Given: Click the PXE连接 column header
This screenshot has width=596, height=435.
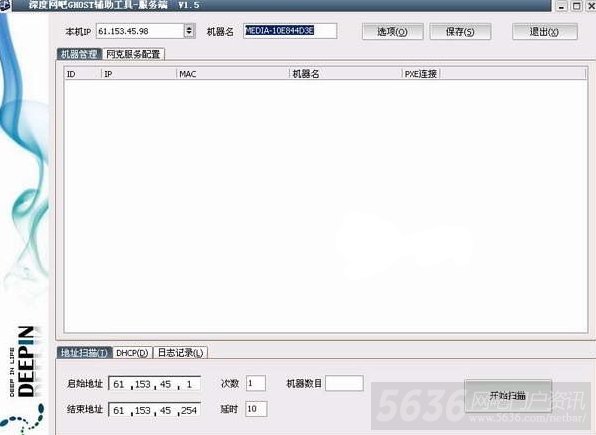Looking at the screenshot, I should pyautogui.click(x=420, y=74).
